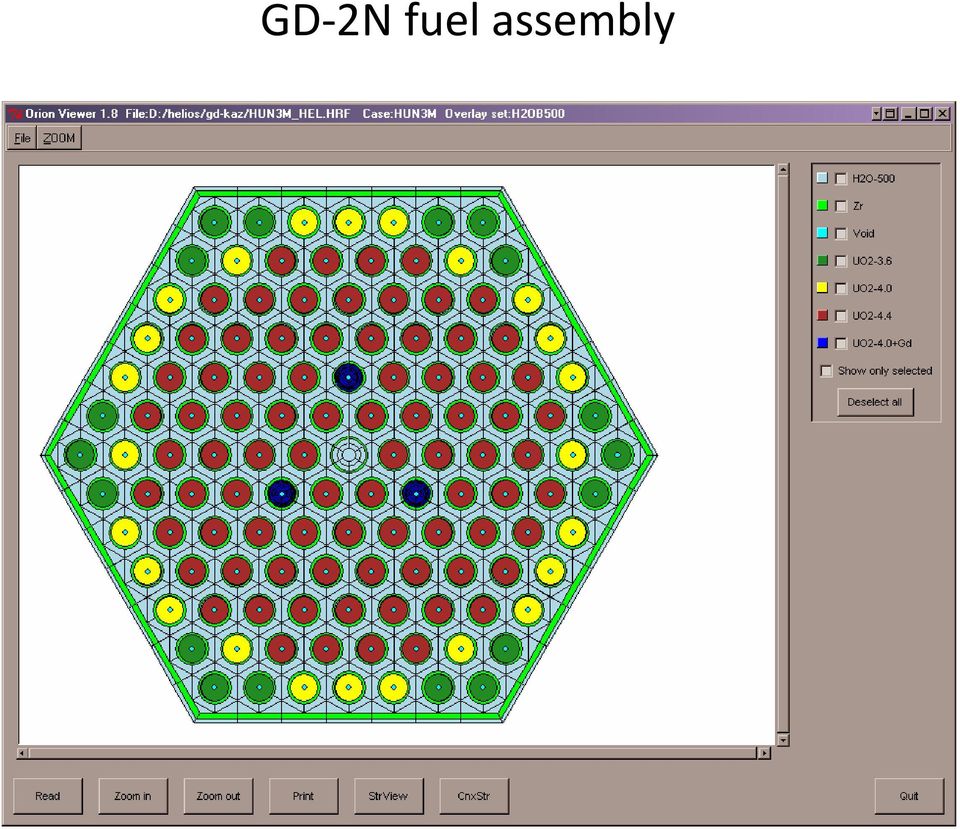Quit the Orion Viewer application
960x829 pixels.
pyautogui.click(x=909, y=796)
